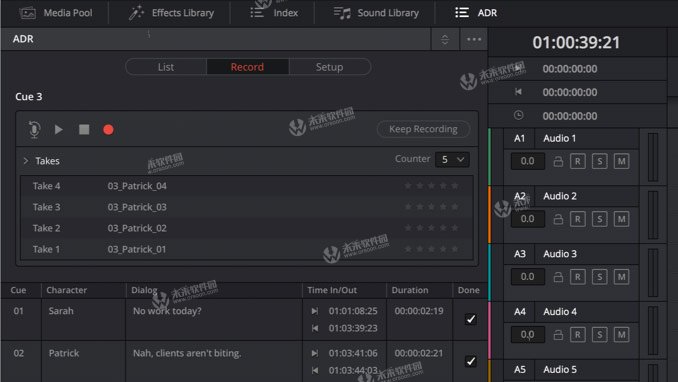Select Take 3 row
The height and width of the screenshot is (382, 678).
[246, 207]
